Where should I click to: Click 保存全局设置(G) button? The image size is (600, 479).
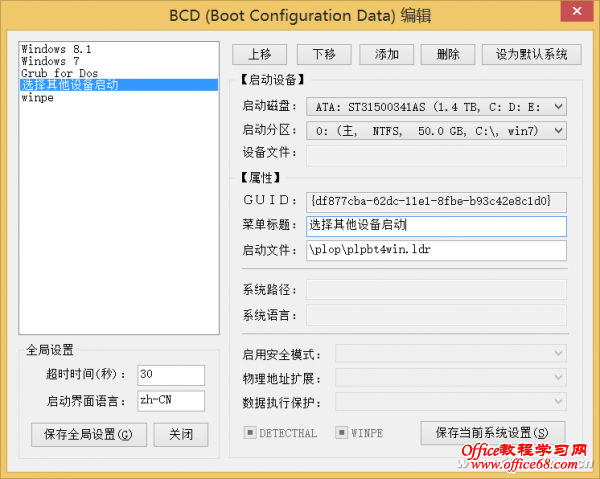click(89, 435)
